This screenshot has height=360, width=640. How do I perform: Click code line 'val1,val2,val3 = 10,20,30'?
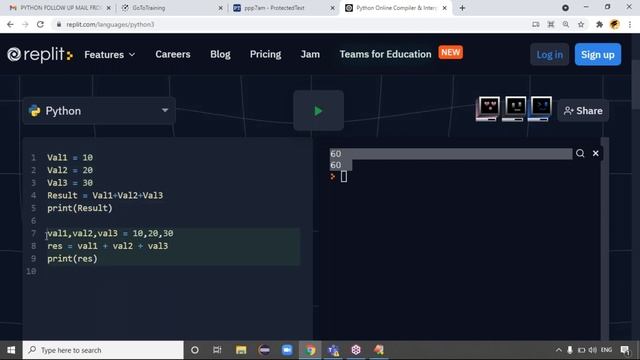tap(110, 233)
